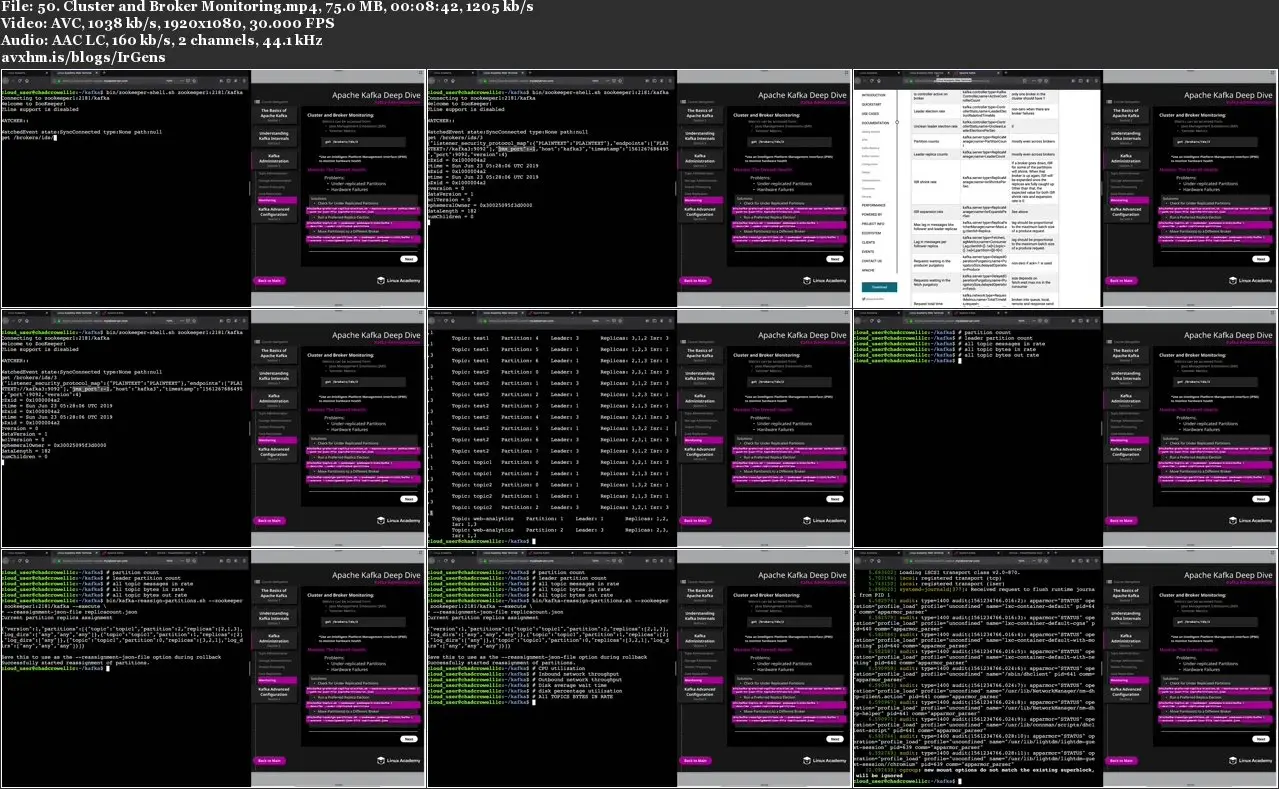
Task: Click QUICKSTART in the Kafka docs sidebar
Action: pos(872,104)
